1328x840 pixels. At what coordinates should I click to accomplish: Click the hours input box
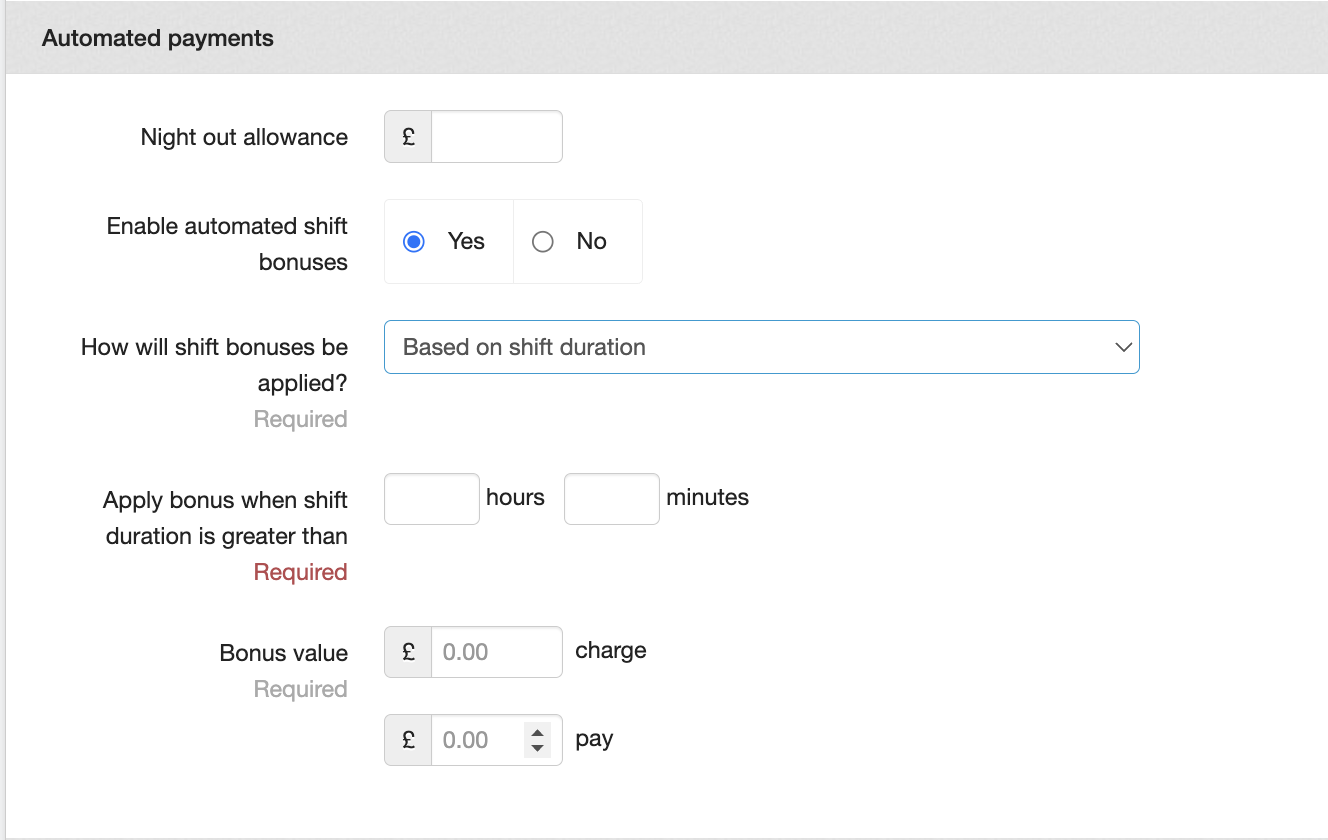(432, 499)
